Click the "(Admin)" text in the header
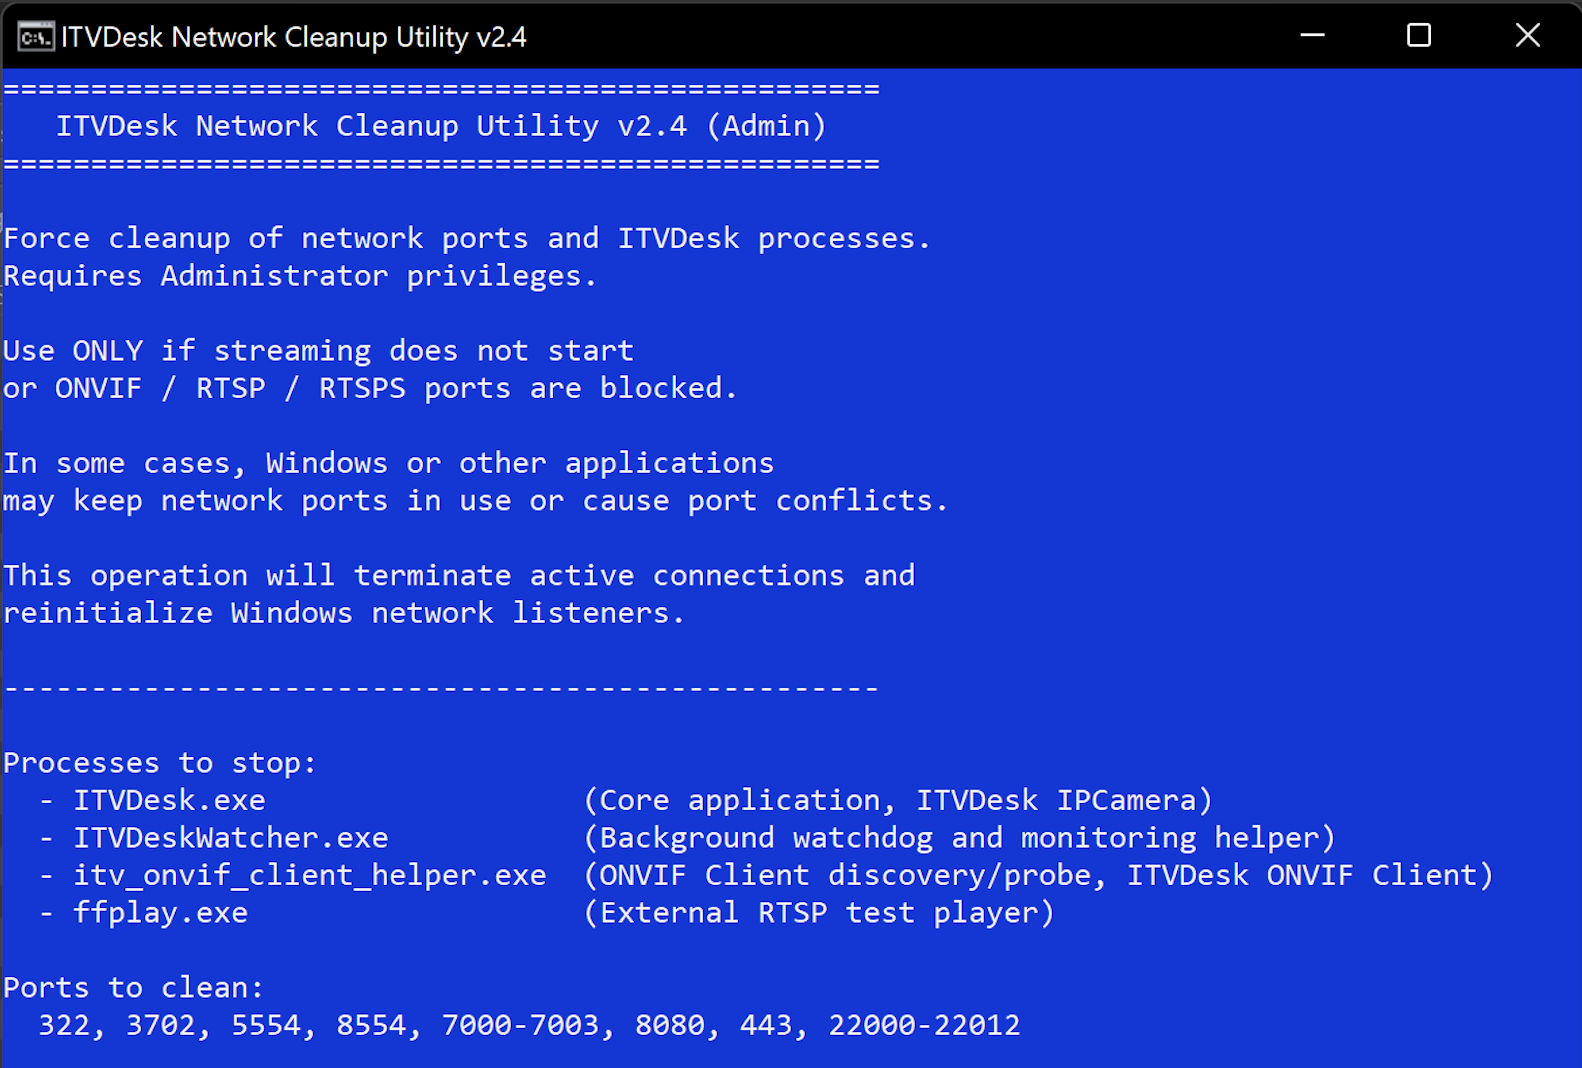Viewport: 1582px width, 1068px height. click(x=766, y=126)
